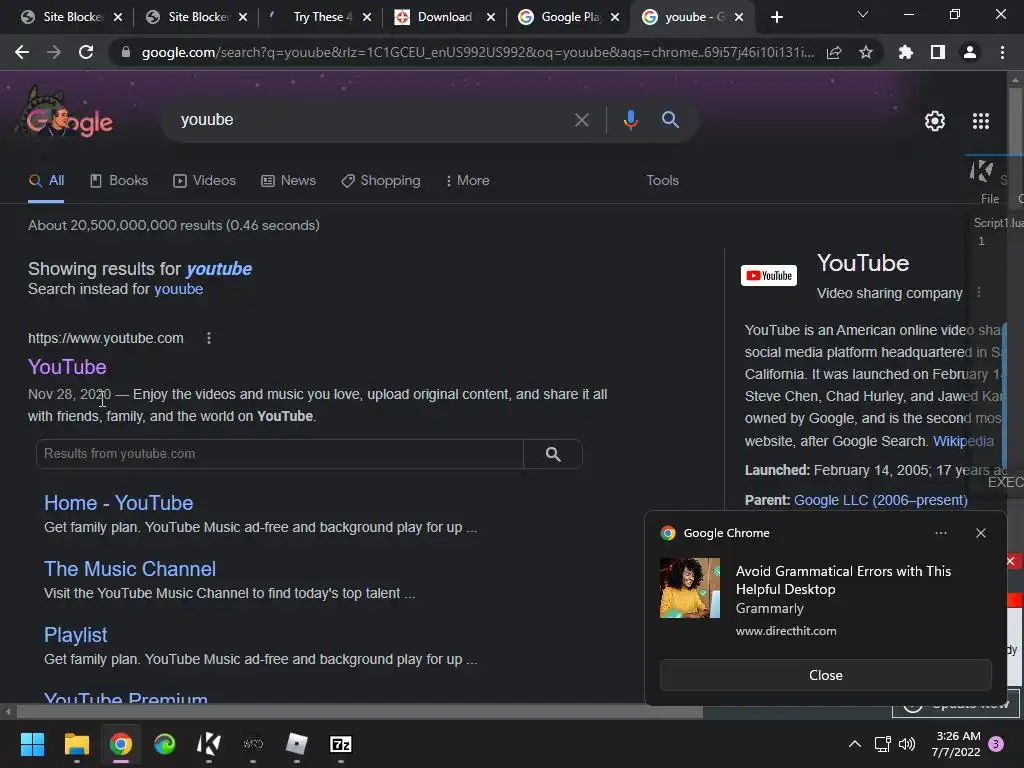
Task: View site information lock icon
Action: (x=126, y=52)
